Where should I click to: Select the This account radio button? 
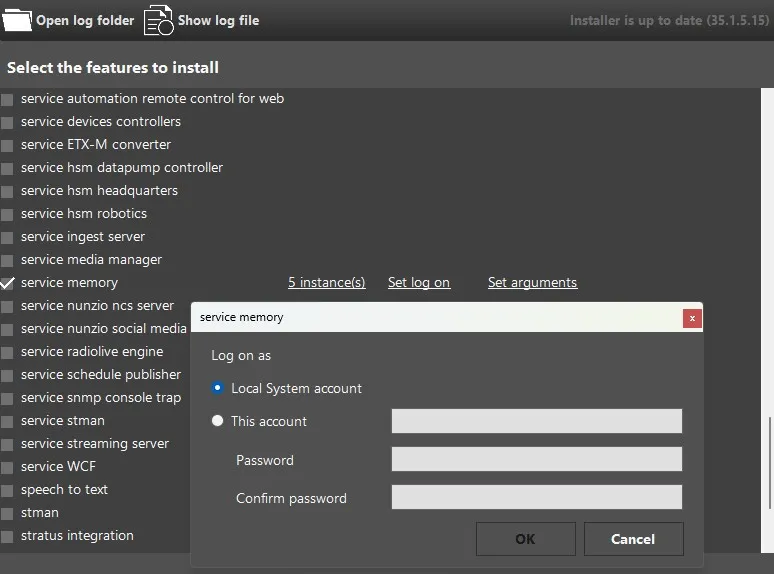218,421
